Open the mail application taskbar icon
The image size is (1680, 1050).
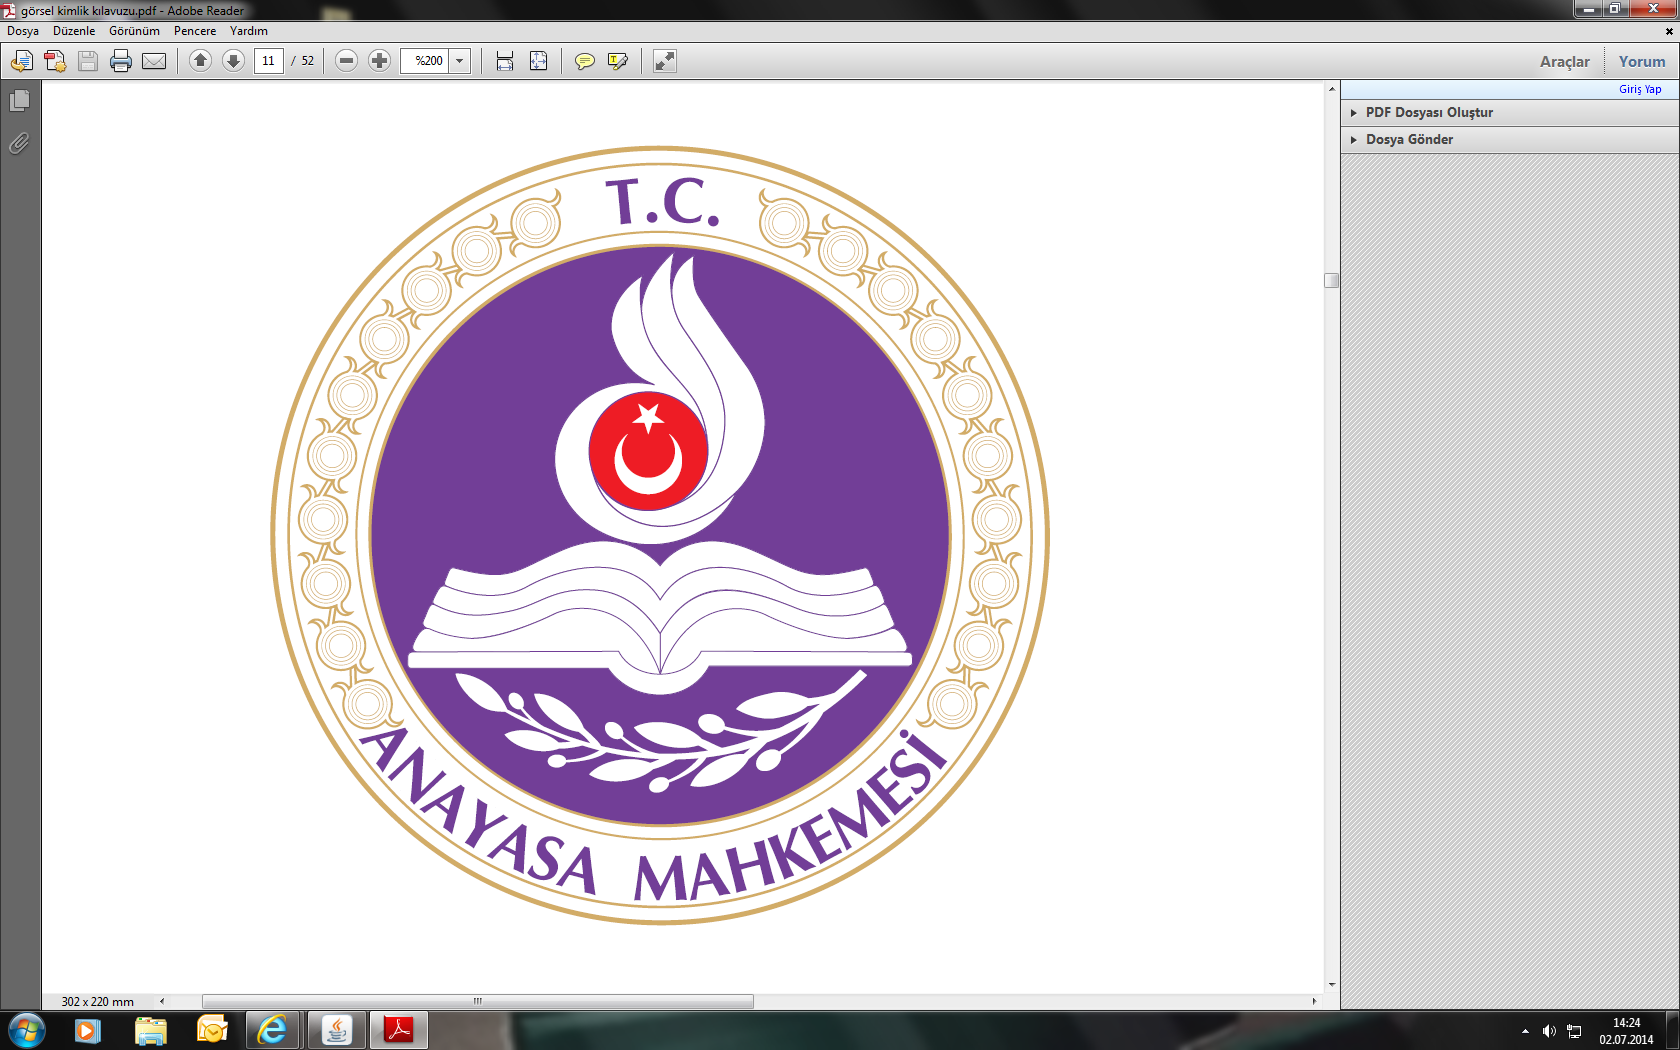[x=212, y=1030]
